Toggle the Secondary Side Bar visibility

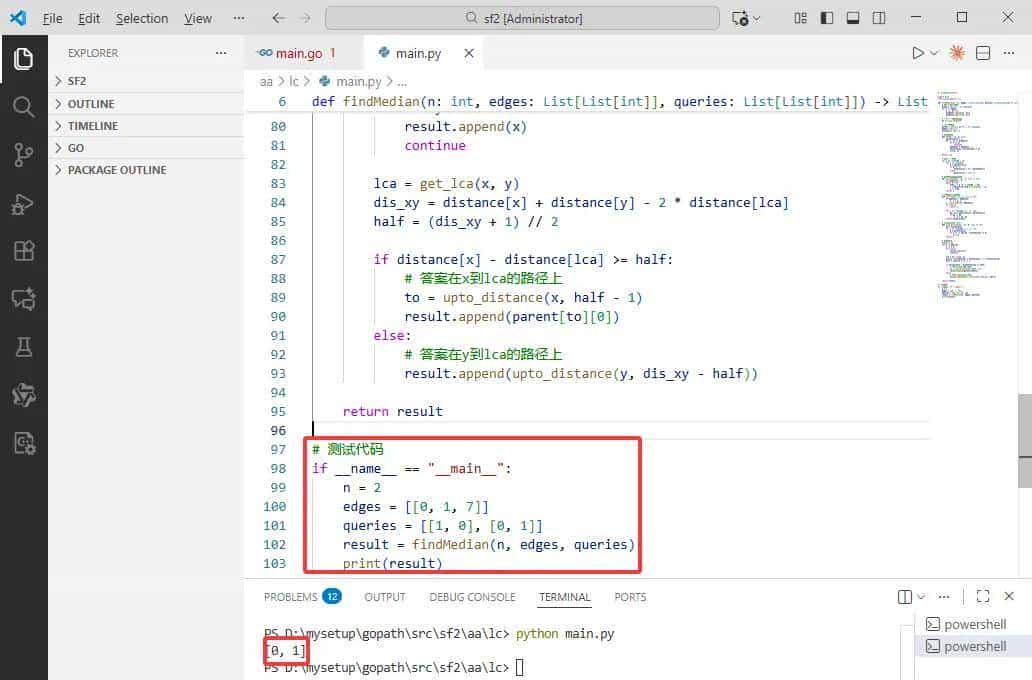[x=879, y=18]
